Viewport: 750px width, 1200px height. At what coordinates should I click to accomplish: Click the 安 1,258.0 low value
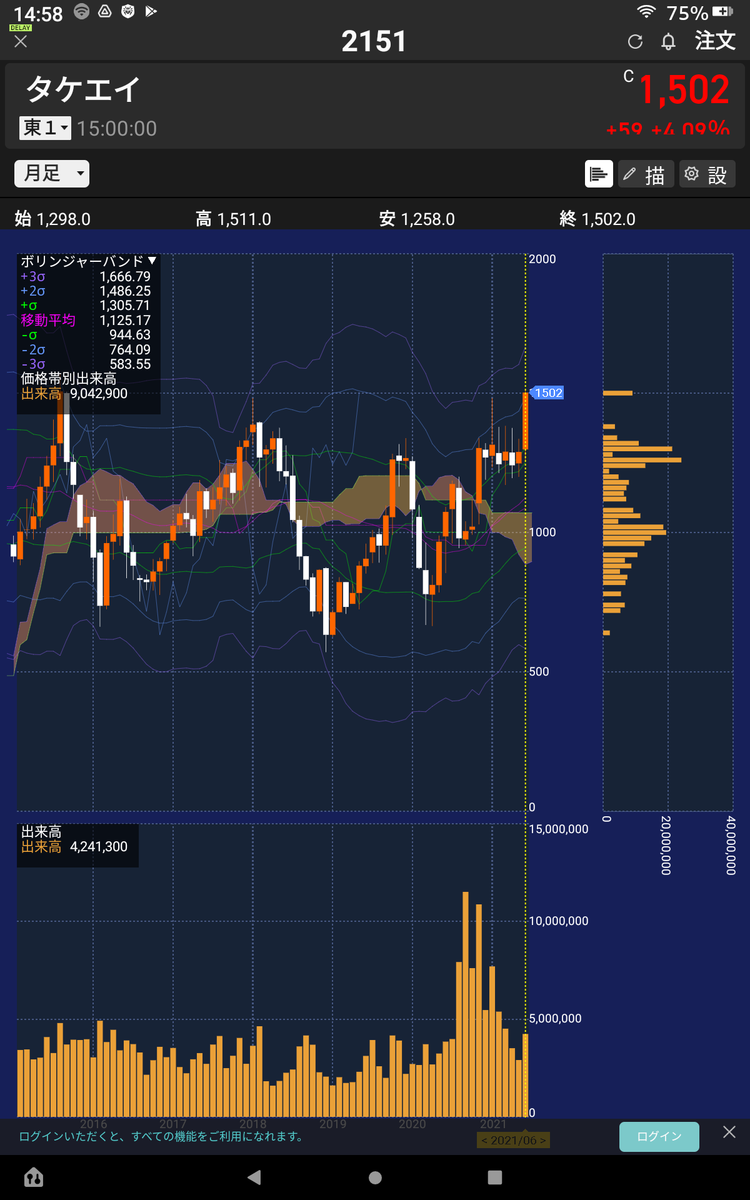[x=417, y=219]
